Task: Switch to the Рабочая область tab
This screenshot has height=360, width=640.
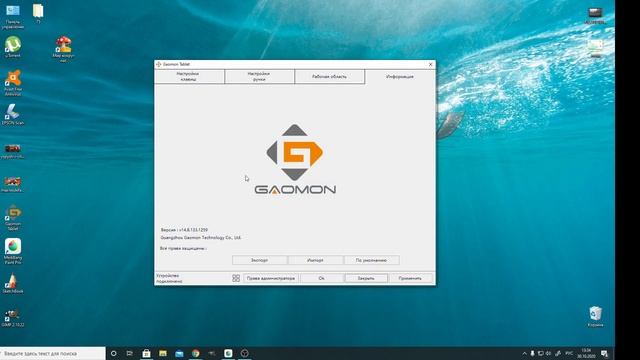Action: coord(330,76)
